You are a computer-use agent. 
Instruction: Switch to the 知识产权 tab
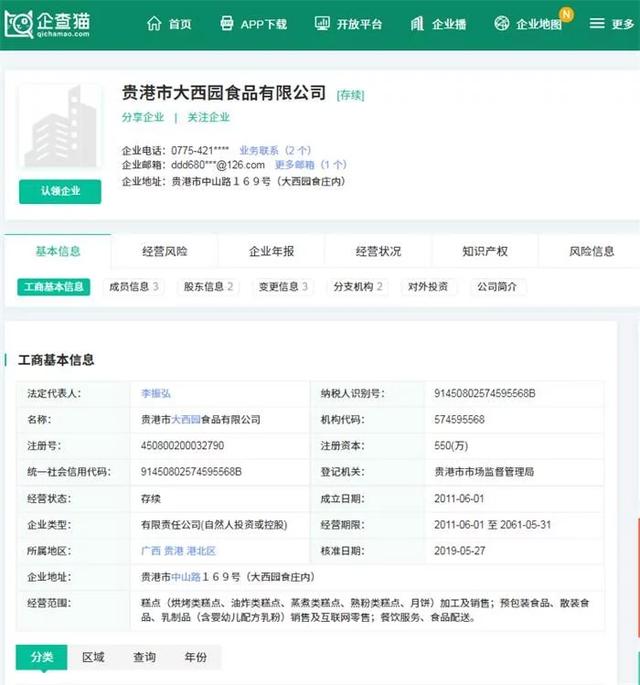(x=485, y=251)
